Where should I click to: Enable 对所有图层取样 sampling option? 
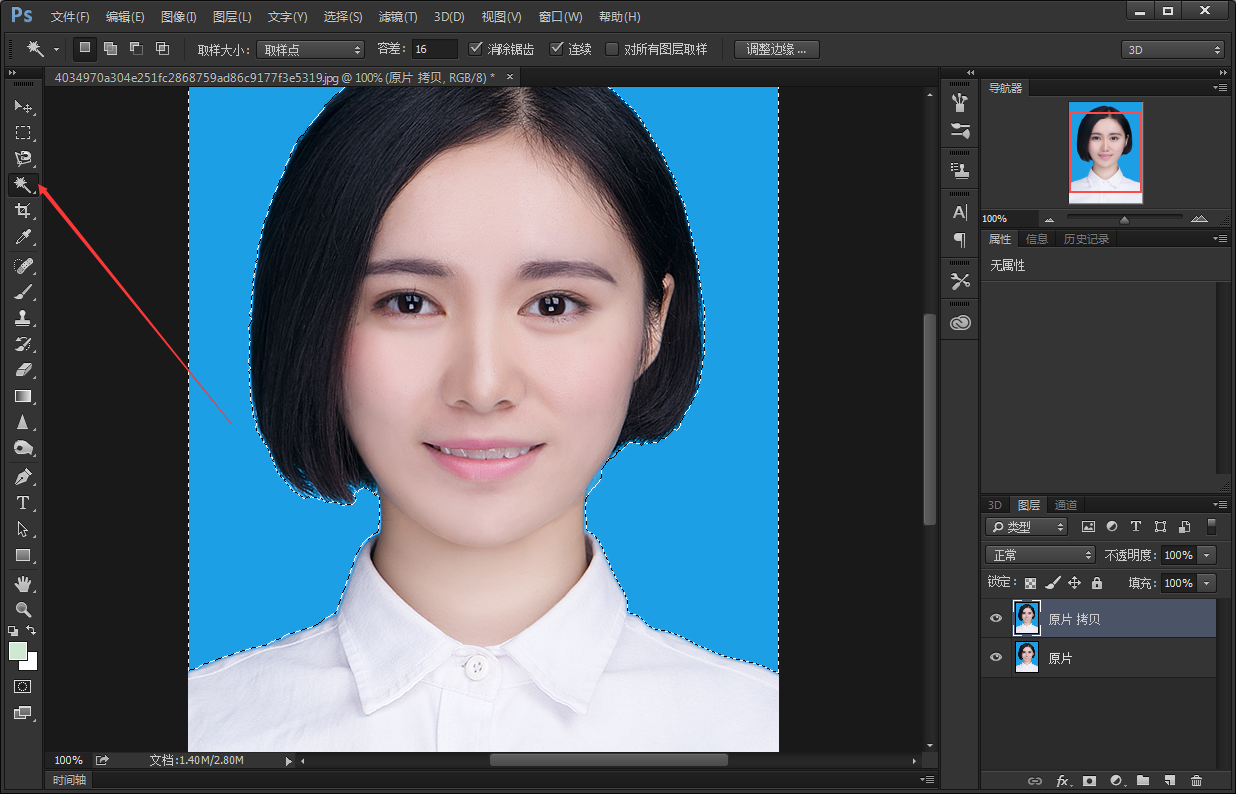click(x=612, y=48)
